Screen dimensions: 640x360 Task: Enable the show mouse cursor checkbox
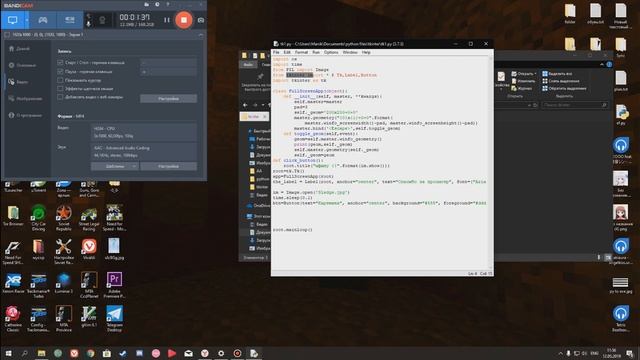click(60, 80)
